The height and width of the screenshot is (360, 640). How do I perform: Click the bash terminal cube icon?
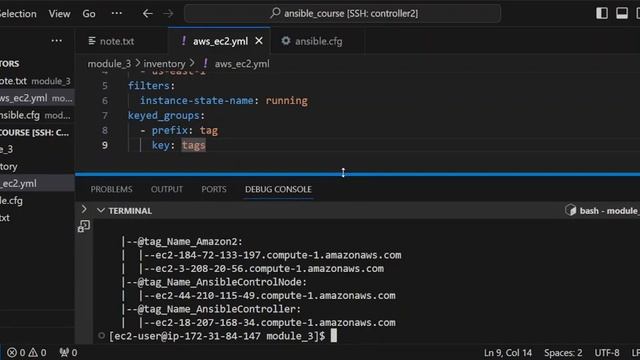point(570,211)
